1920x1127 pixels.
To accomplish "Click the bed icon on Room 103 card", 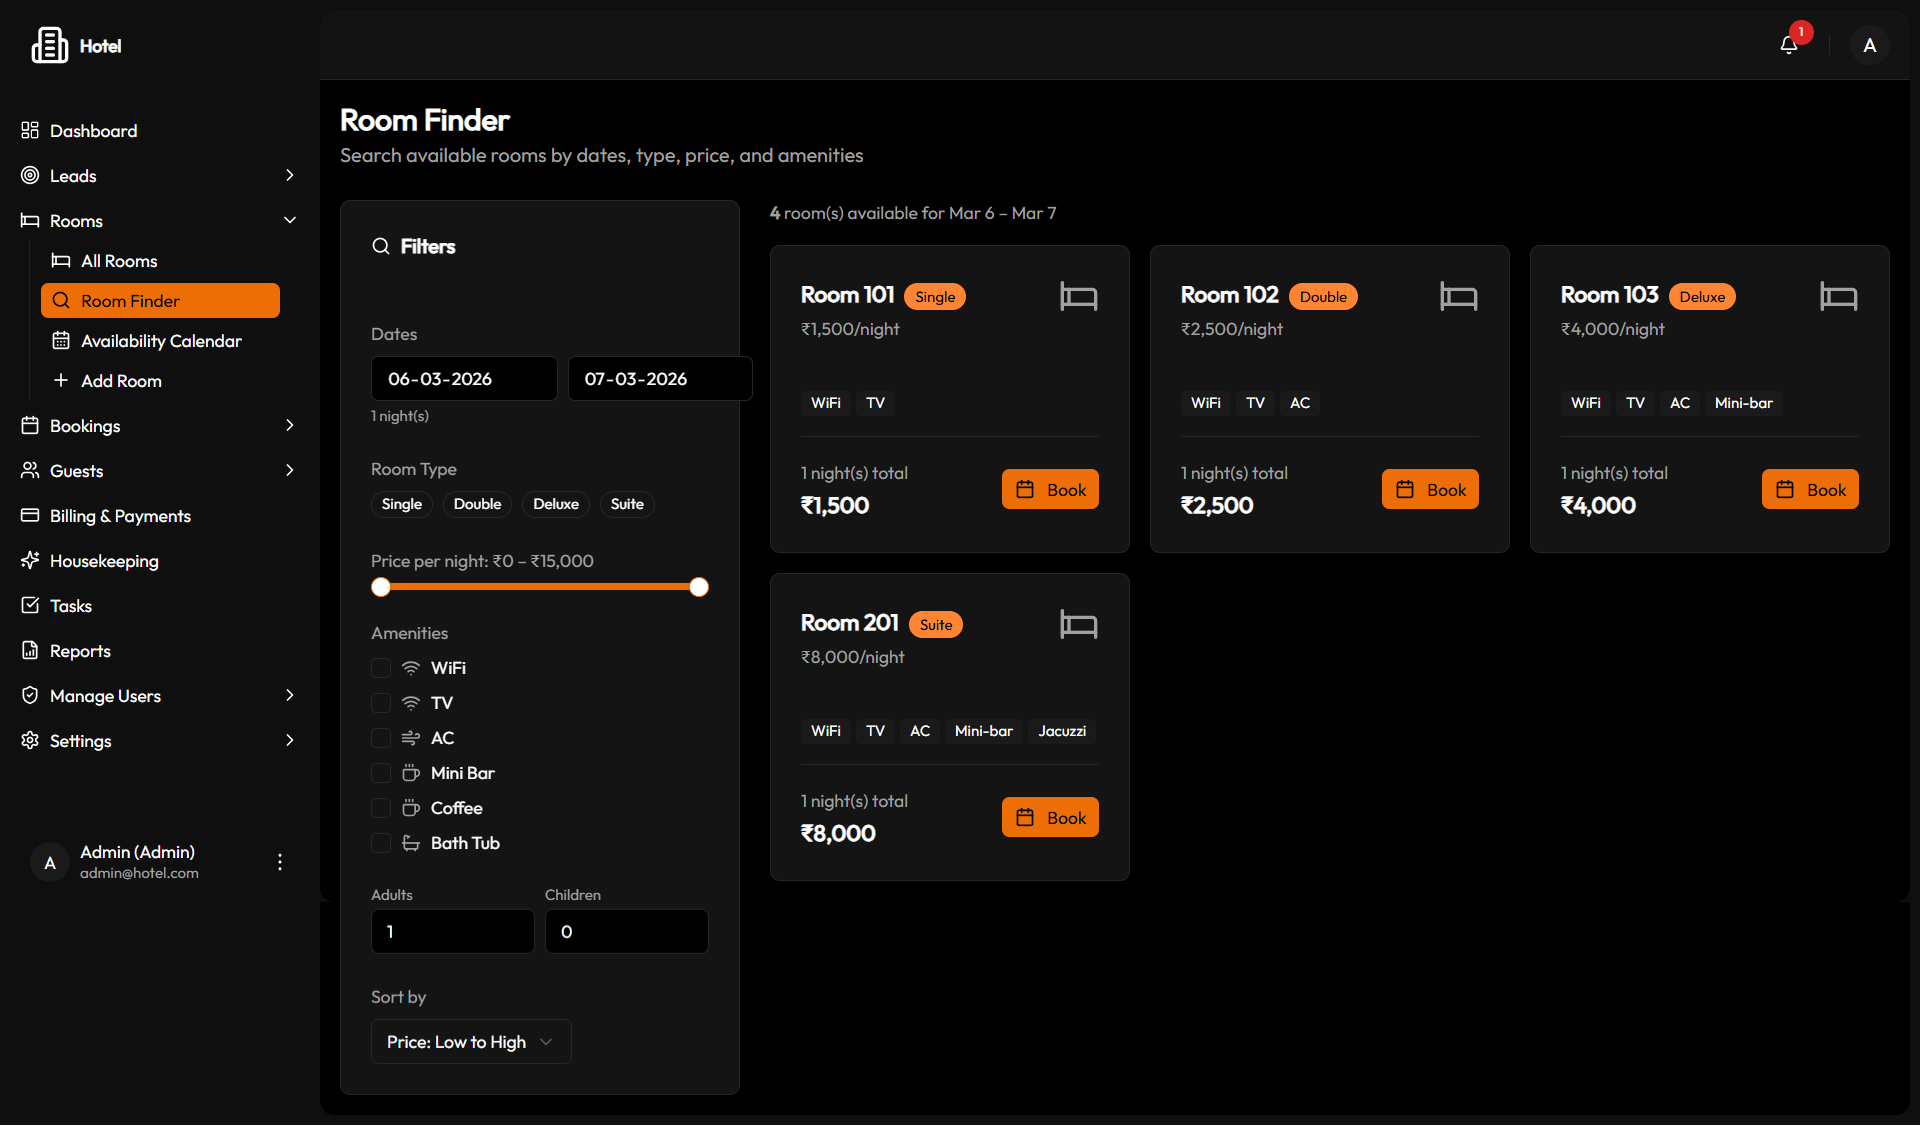I will pos(1838,296).
